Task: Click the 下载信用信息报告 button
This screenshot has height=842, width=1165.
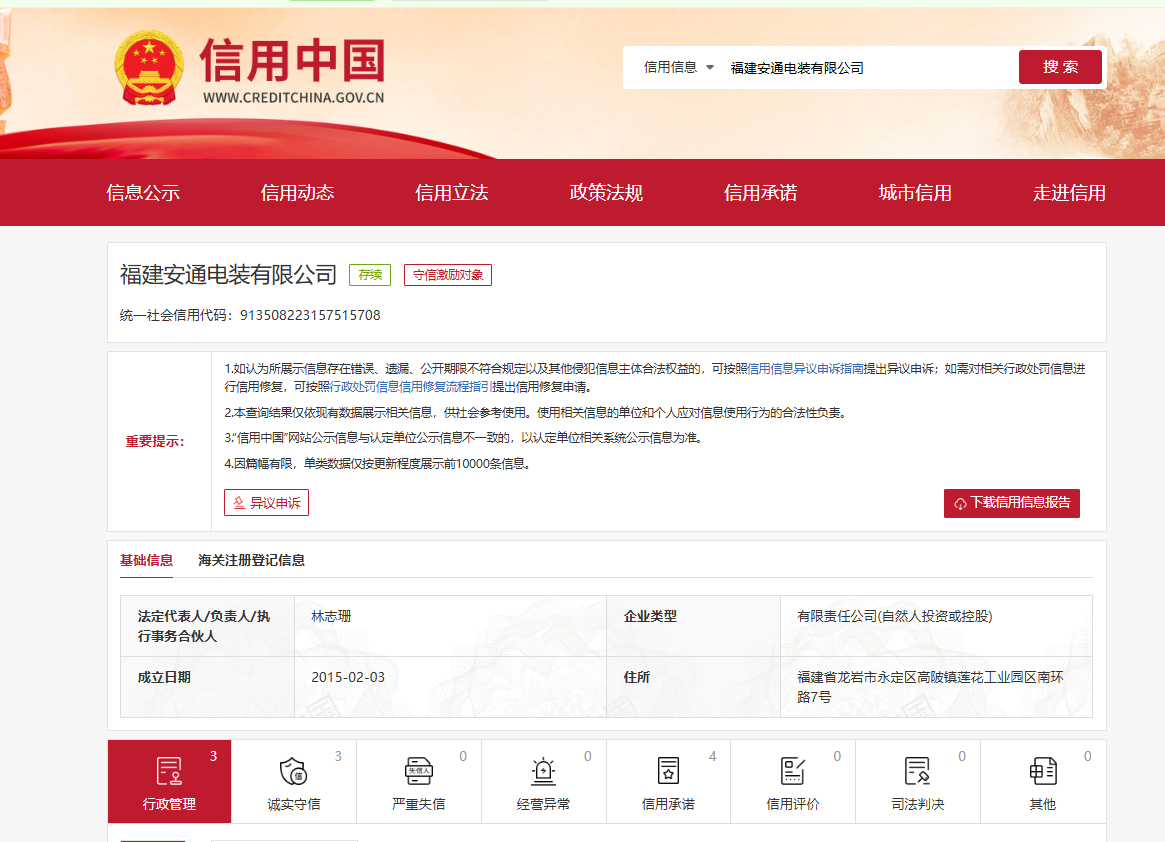Action: pos(1011,503)
